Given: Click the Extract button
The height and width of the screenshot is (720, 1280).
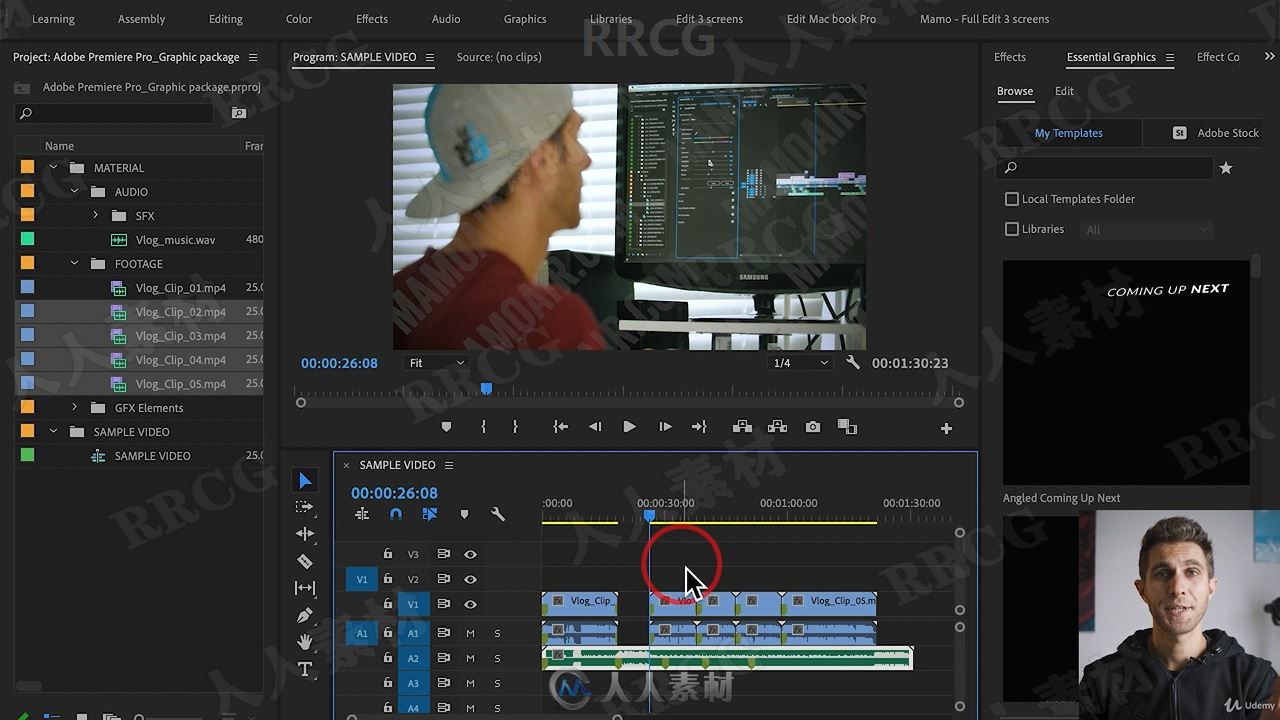Looking at the screenshot, I should tap(777, 427).
